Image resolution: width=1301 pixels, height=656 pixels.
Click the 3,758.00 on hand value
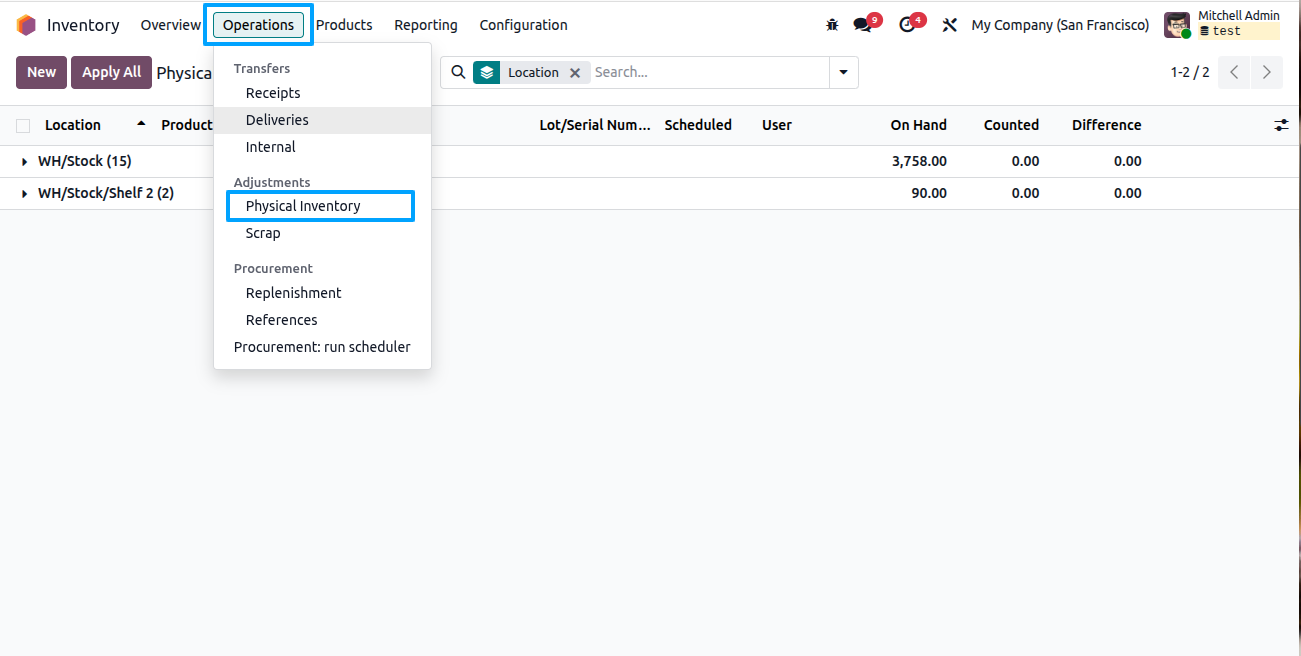tap(919, 161)
